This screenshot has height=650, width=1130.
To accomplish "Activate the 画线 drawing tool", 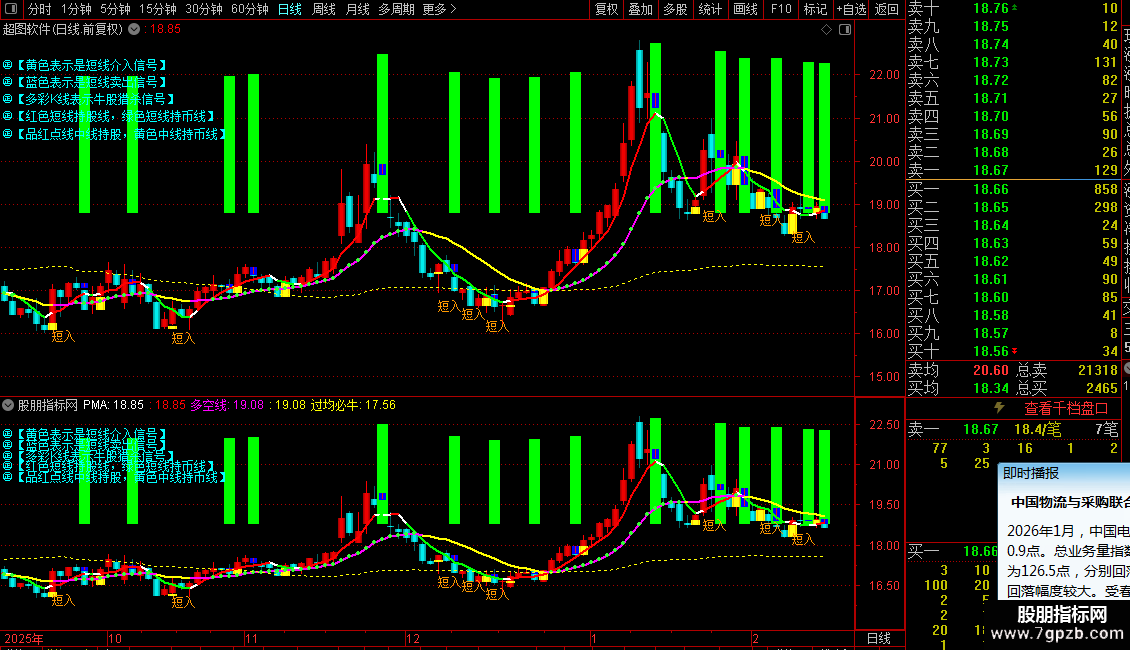I will (745, 9).
